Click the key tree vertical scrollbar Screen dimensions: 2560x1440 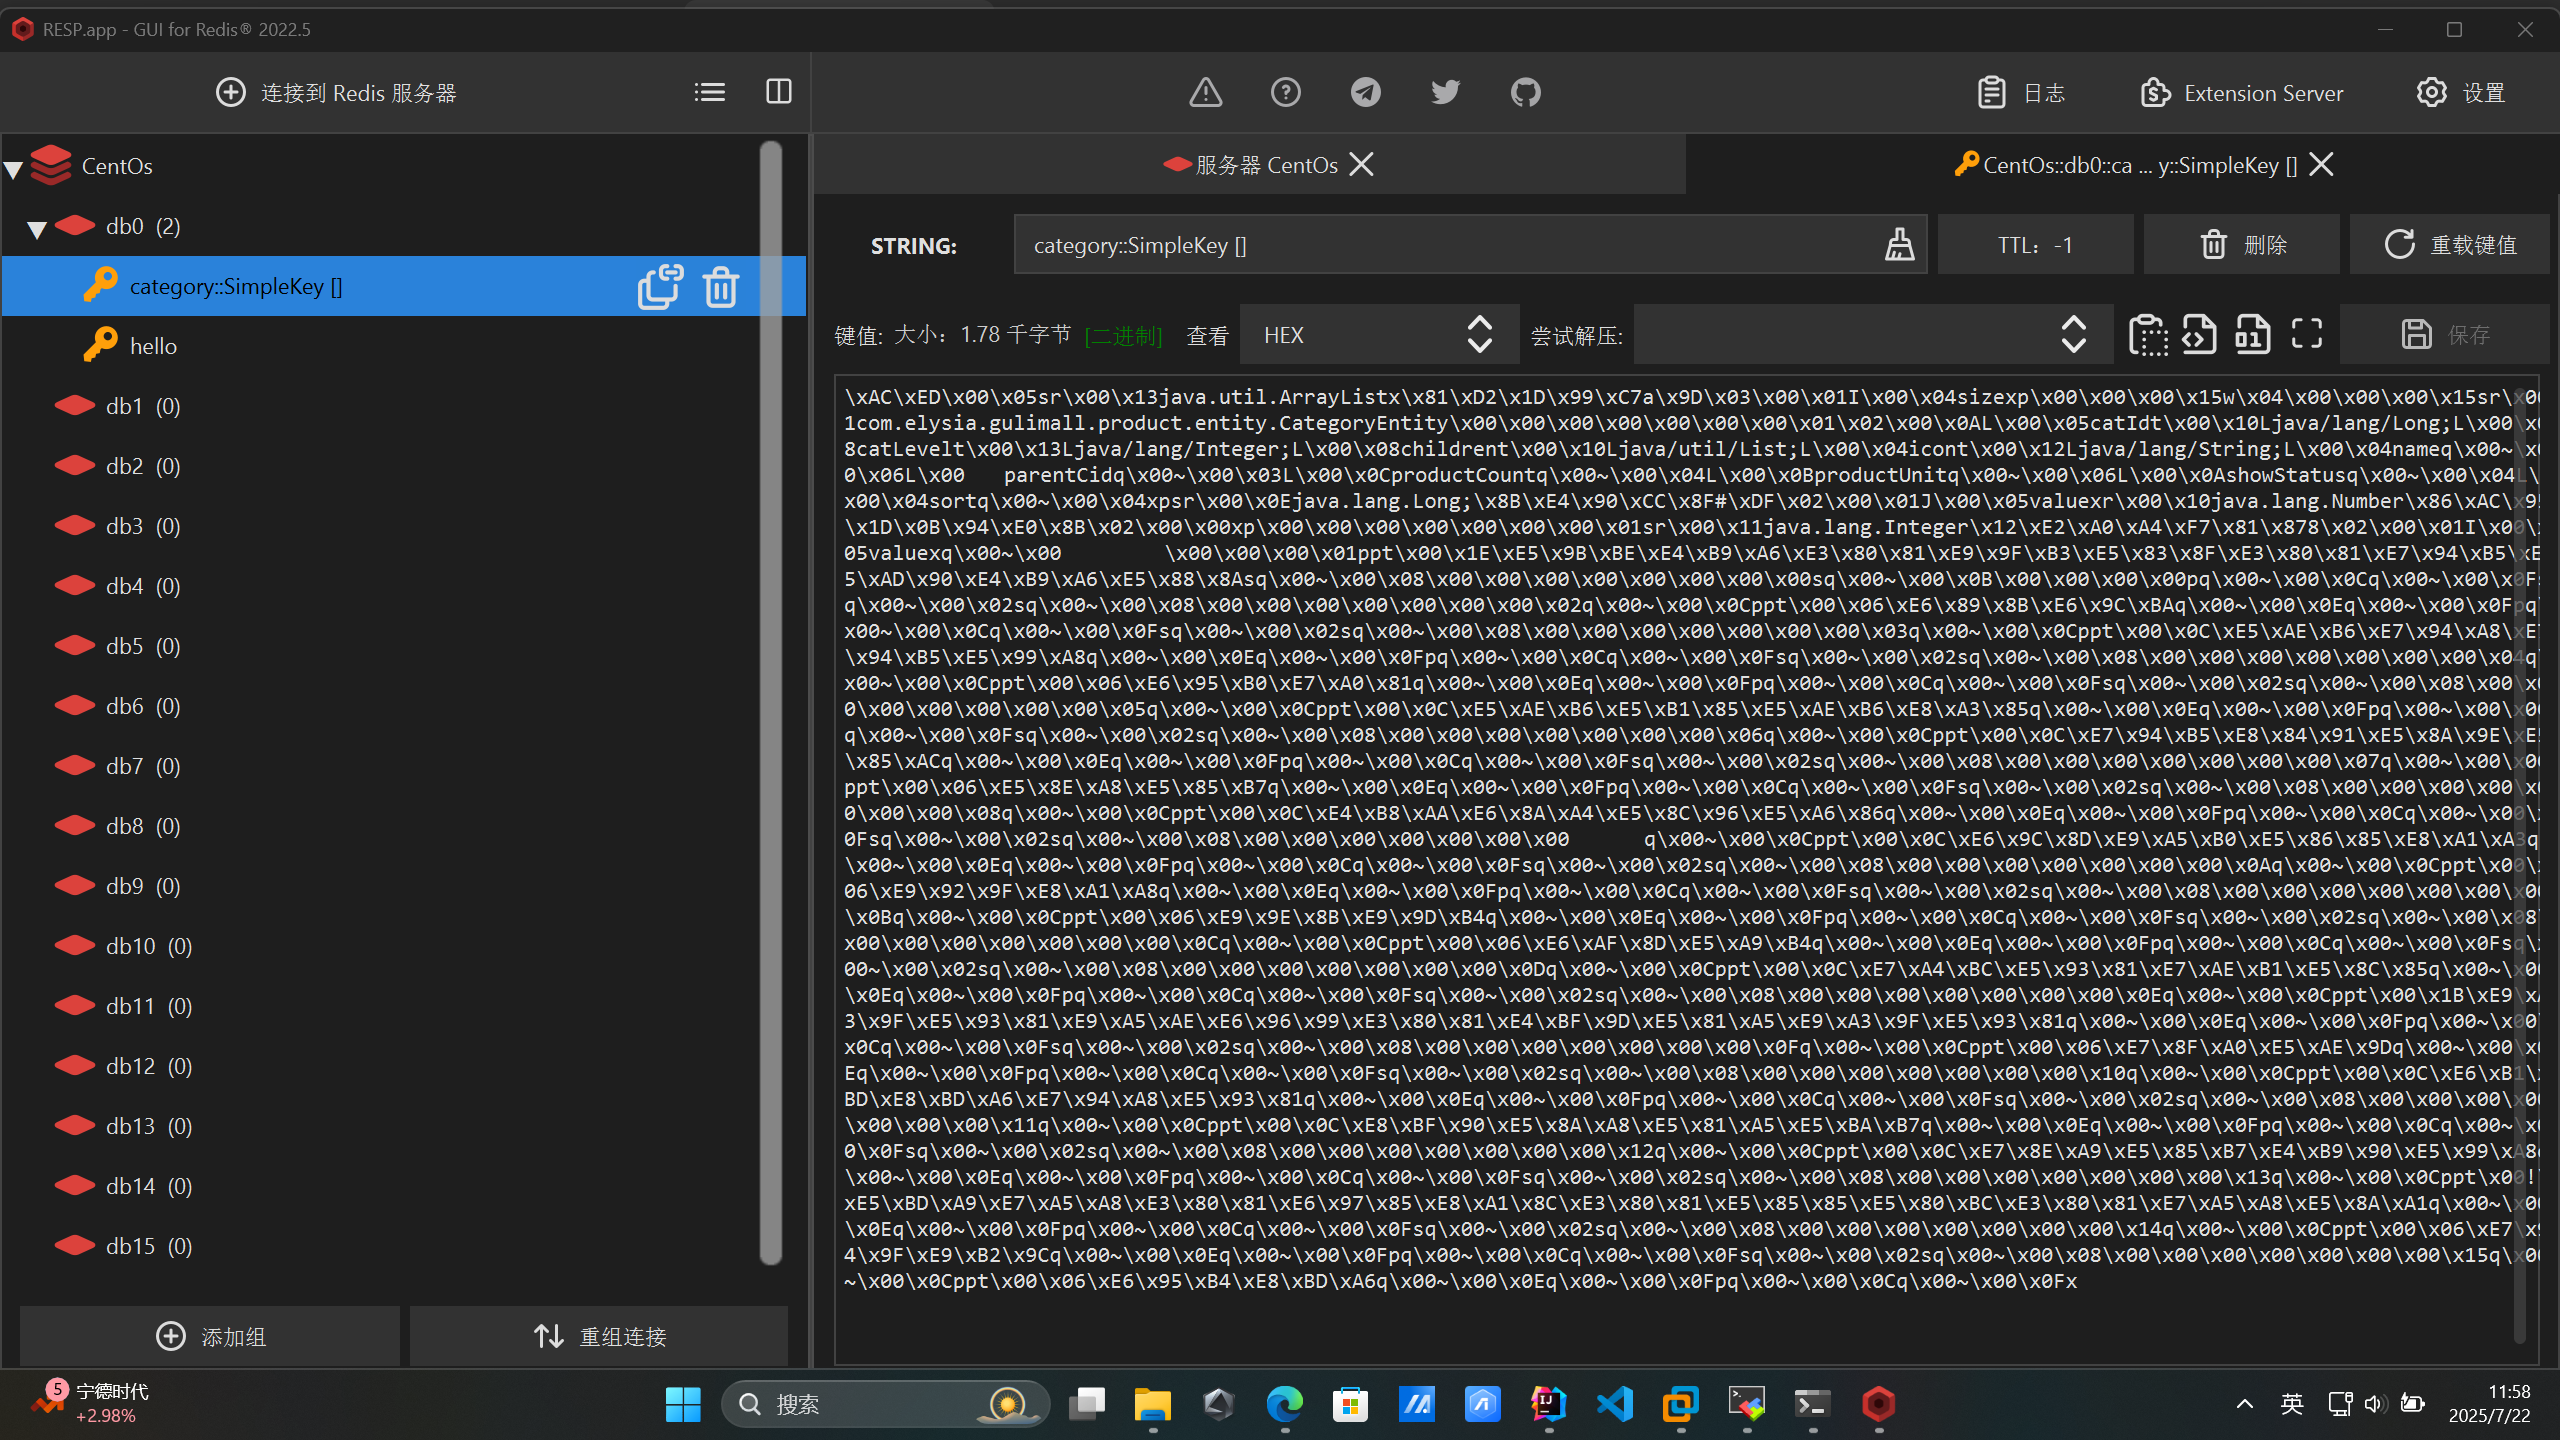tap(770, 703)
